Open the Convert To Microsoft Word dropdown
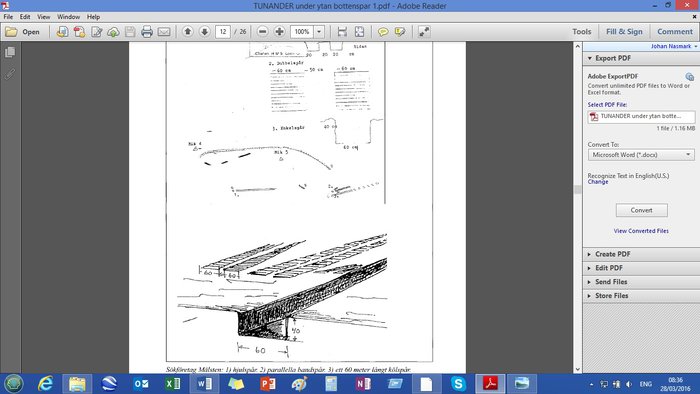This screenshot has width=700, height=394. (641, 155)
